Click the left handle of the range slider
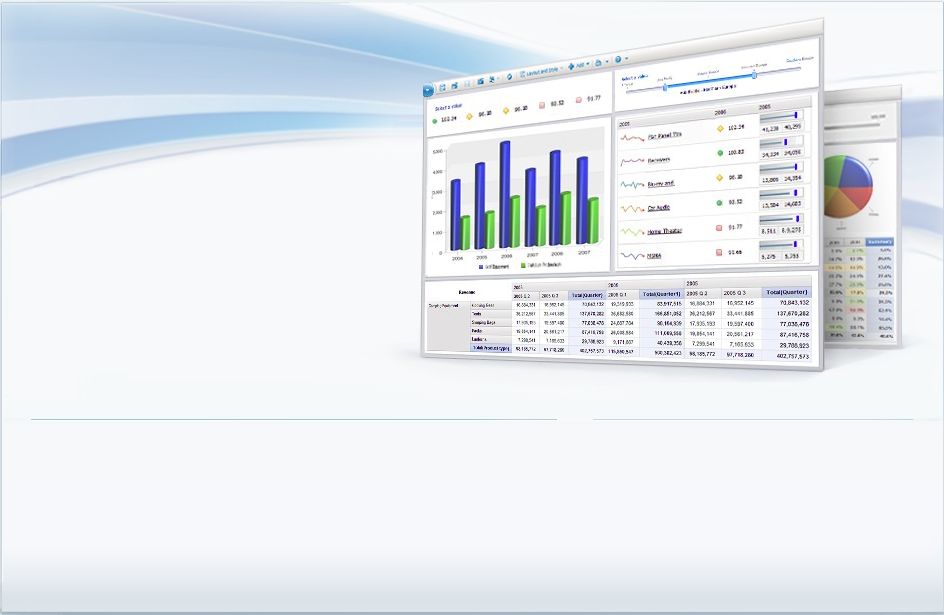The image size is (944, 615). click(x=664, y=85)
